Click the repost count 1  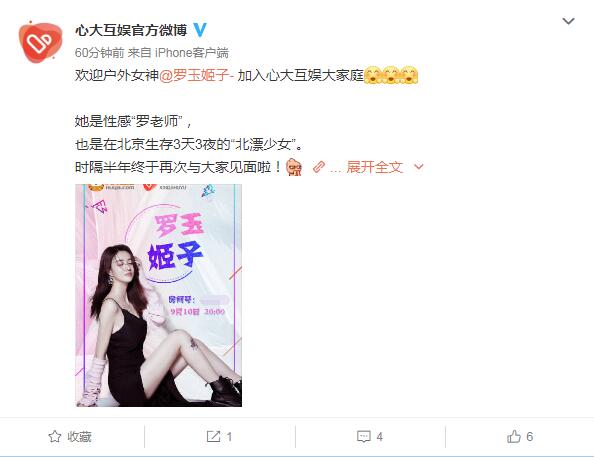[229, 437]
